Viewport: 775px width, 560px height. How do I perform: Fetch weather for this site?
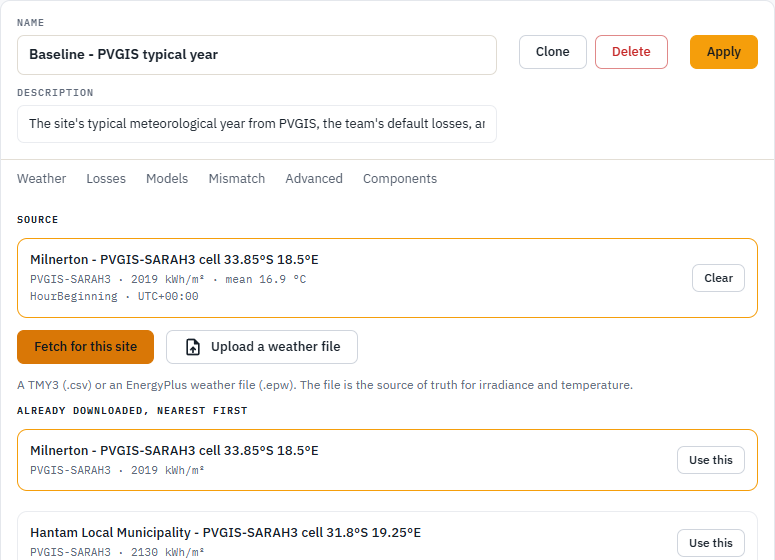[86, 347]
